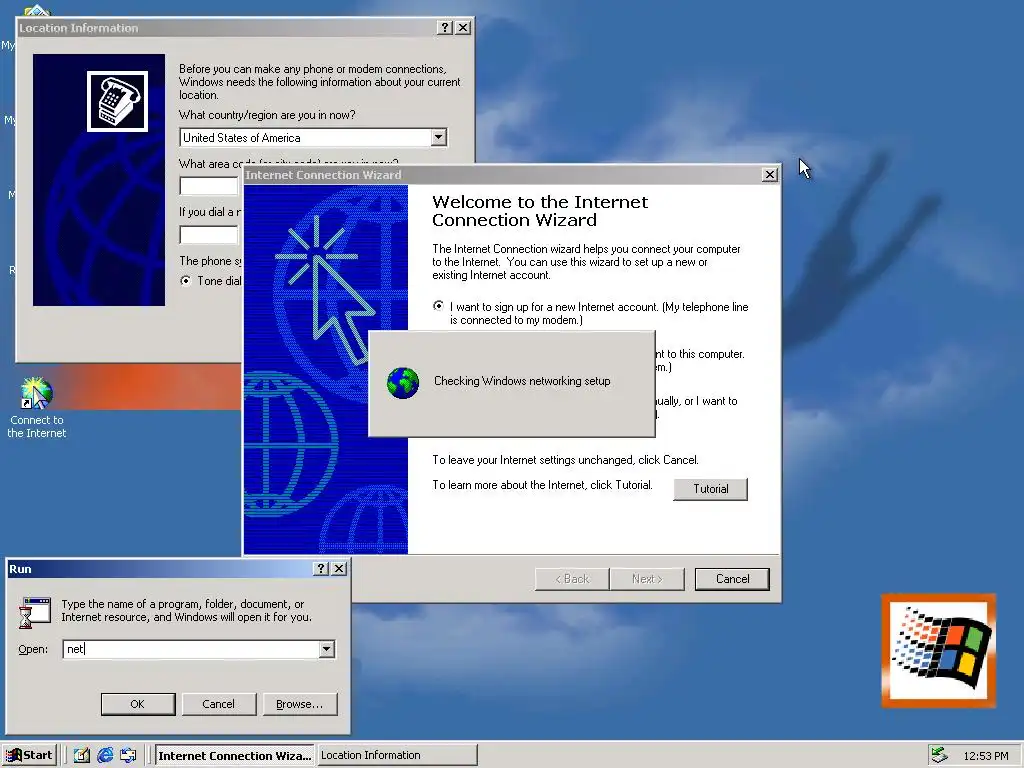
Task: Select the sign up for new Internet account option
Action: click(438, 306)
